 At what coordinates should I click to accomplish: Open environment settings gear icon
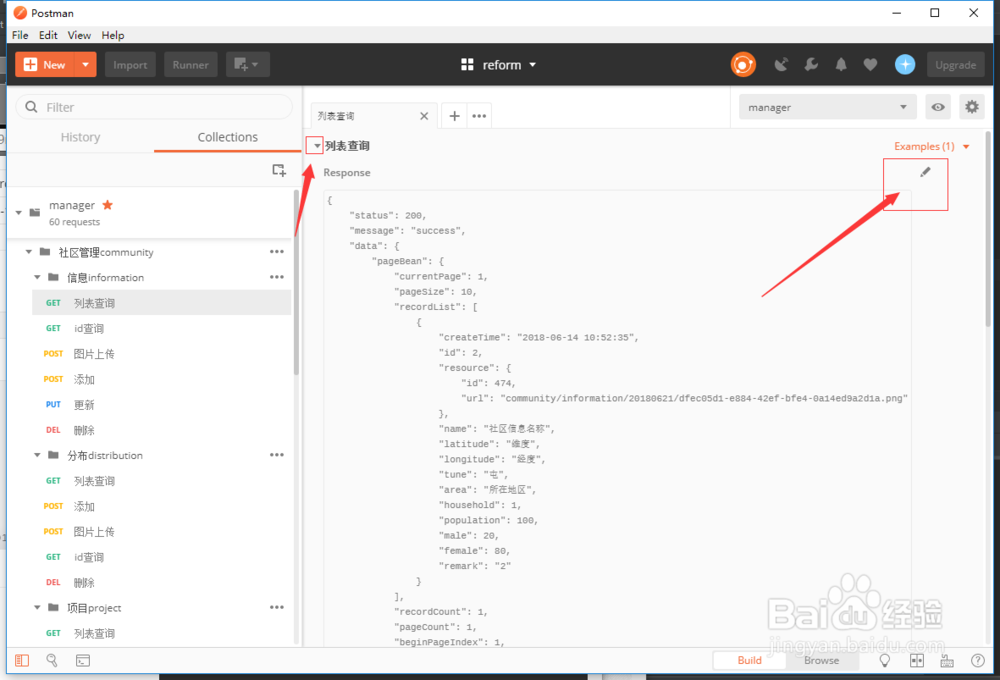[971, 106]
